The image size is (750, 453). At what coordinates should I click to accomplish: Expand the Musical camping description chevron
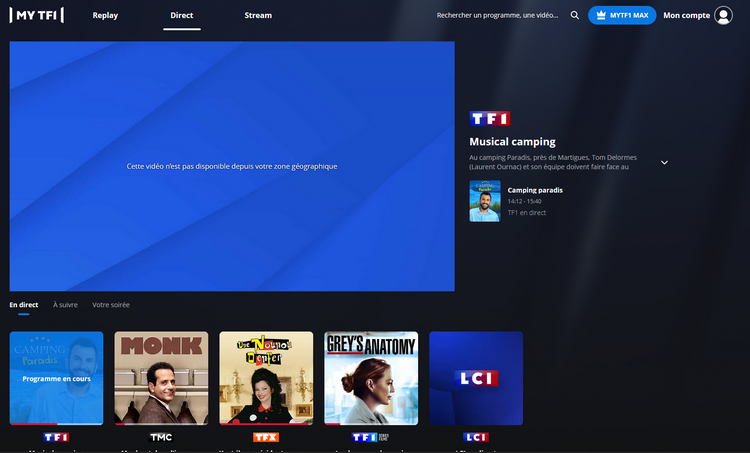click(664, 163)
